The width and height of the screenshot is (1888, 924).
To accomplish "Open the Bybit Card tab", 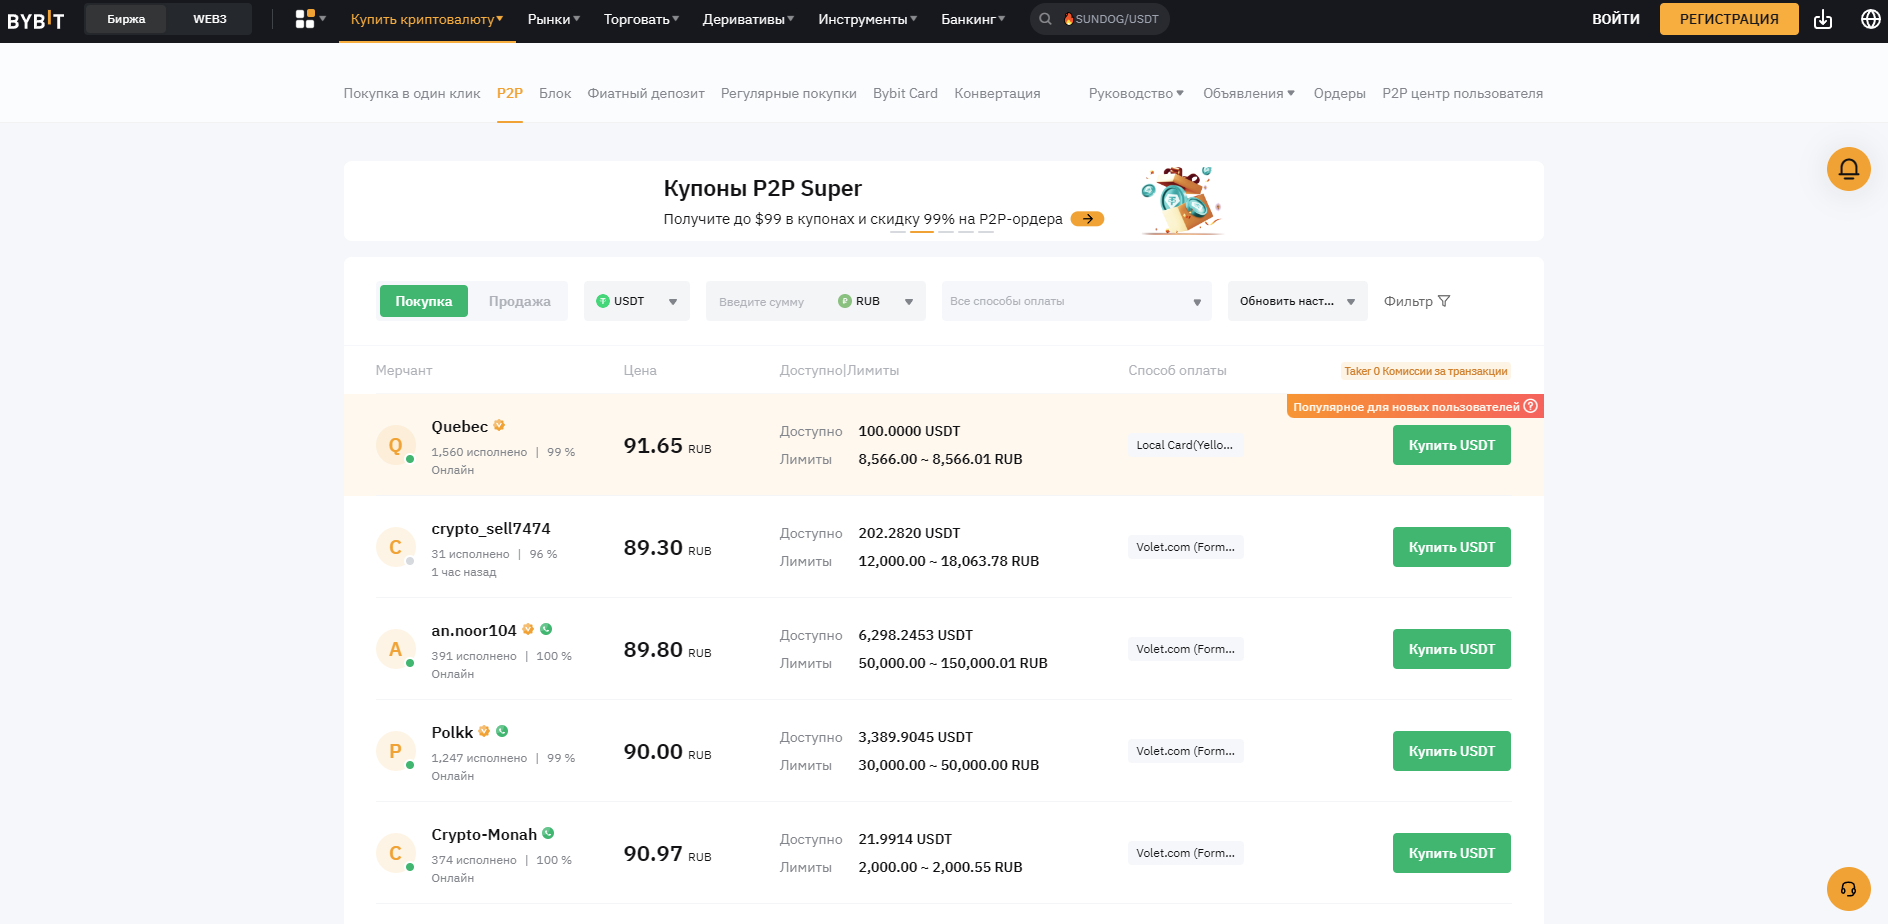I will (x=905, y=93).
